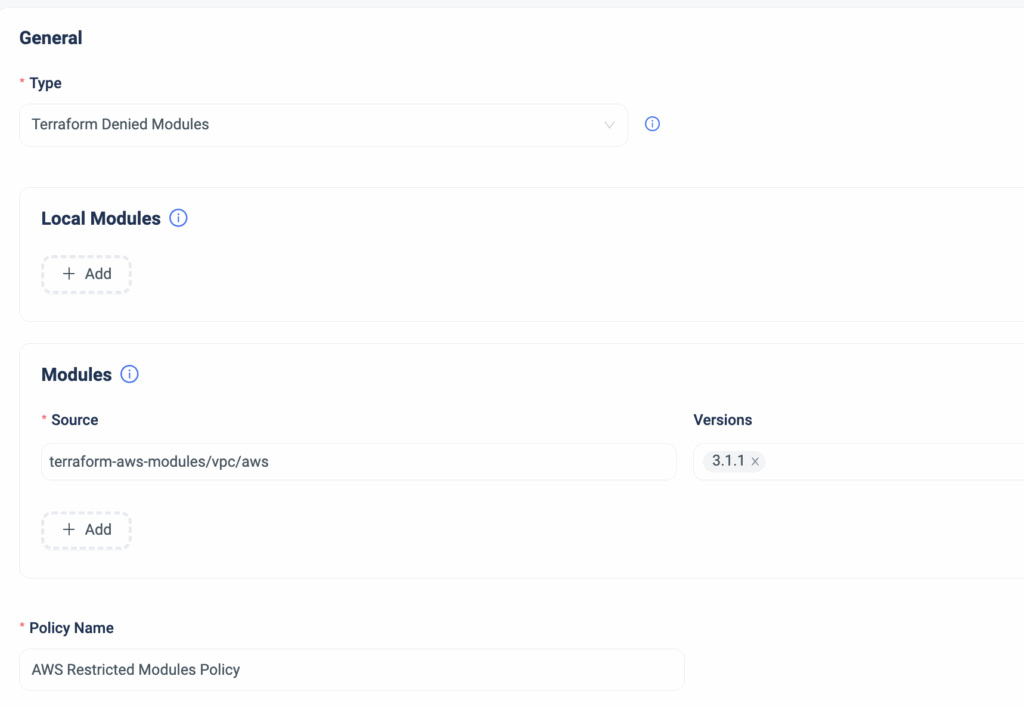Open the Versions multi-select field
Screen dimensions: 1024x707
click(x=890, y=462)
